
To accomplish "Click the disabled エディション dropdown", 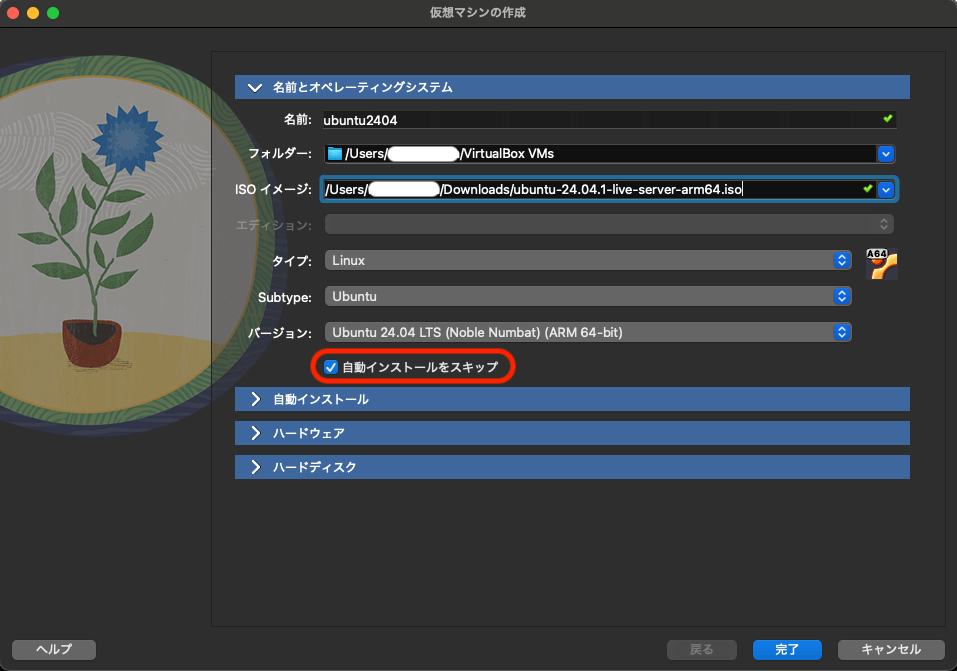I will point(609,224).
